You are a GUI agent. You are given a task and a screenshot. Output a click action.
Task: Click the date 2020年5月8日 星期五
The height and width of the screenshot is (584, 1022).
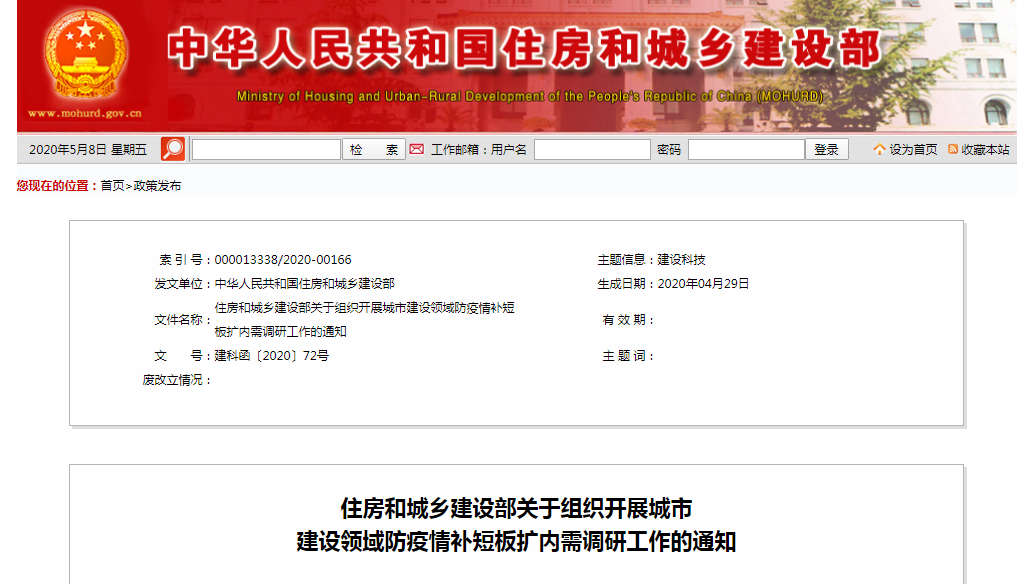click(88, 150)
